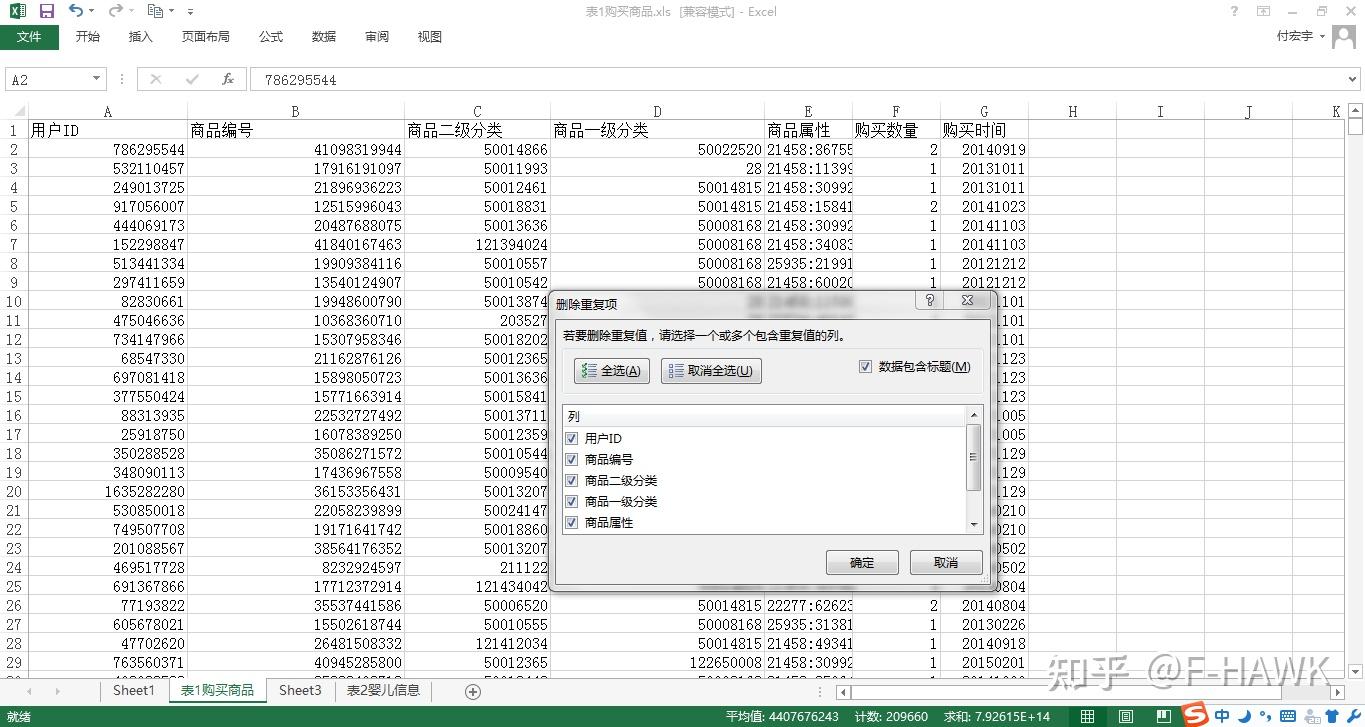Click previous sheet navigation arrow

(x=29, y=691)
